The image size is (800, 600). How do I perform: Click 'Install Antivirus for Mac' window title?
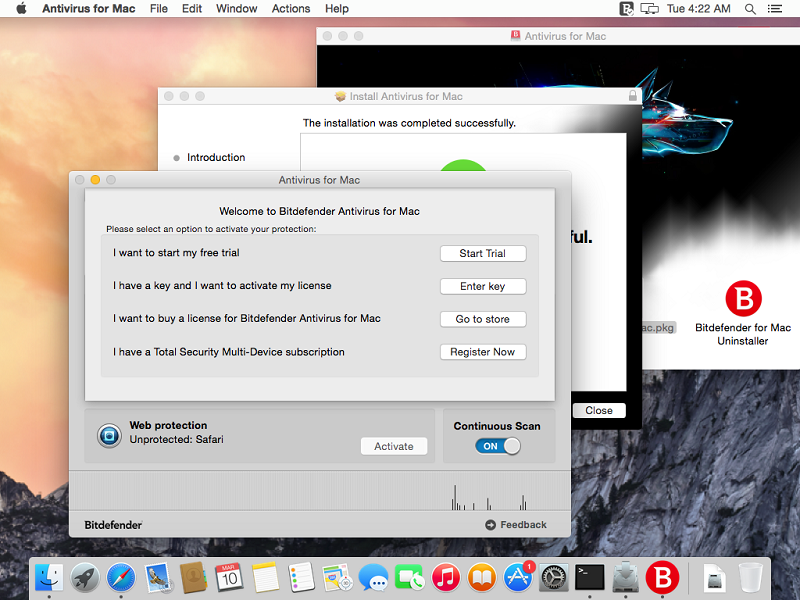pos(406,96)
